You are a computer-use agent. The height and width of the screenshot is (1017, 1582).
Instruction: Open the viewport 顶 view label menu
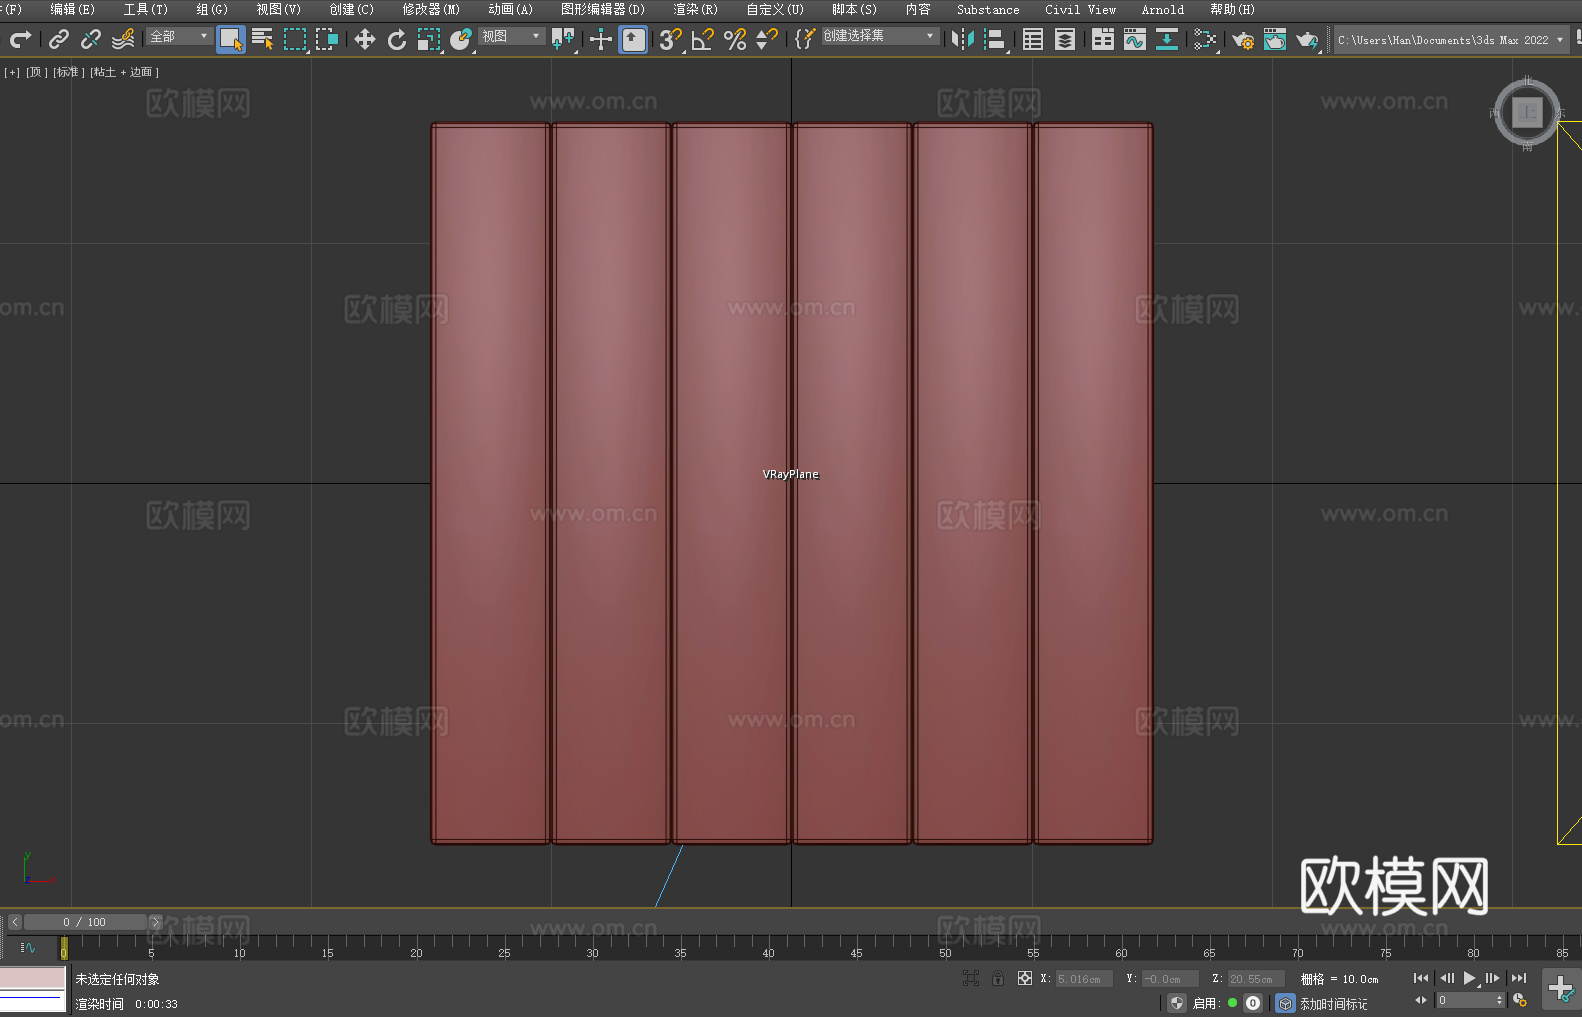click(37, 72)
